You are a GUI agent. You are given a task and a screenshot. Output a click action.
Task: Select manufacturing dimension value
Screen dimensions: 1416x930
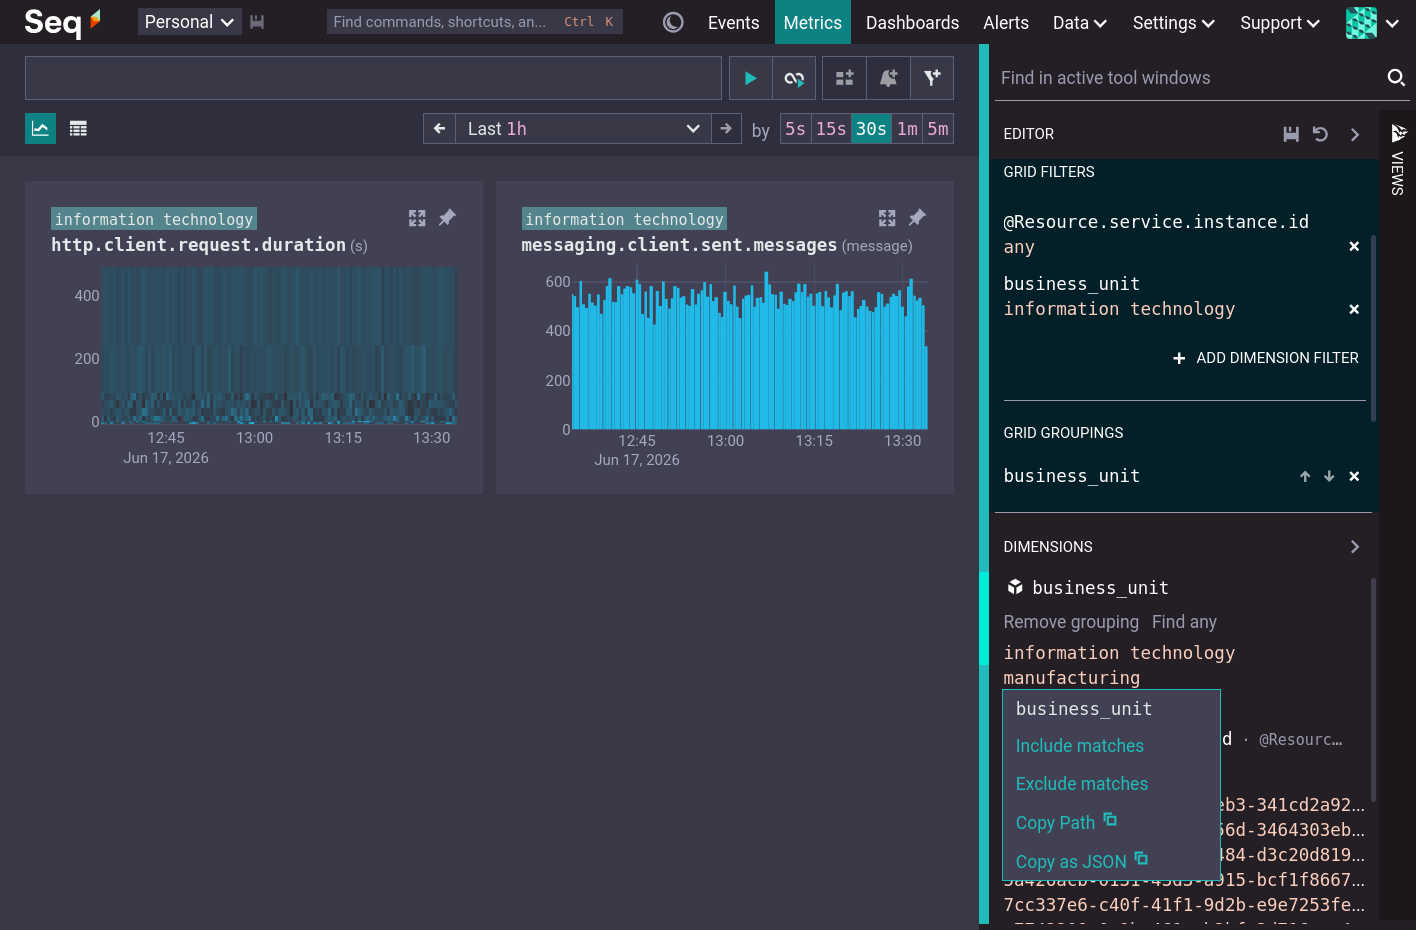coord(1072,678)
